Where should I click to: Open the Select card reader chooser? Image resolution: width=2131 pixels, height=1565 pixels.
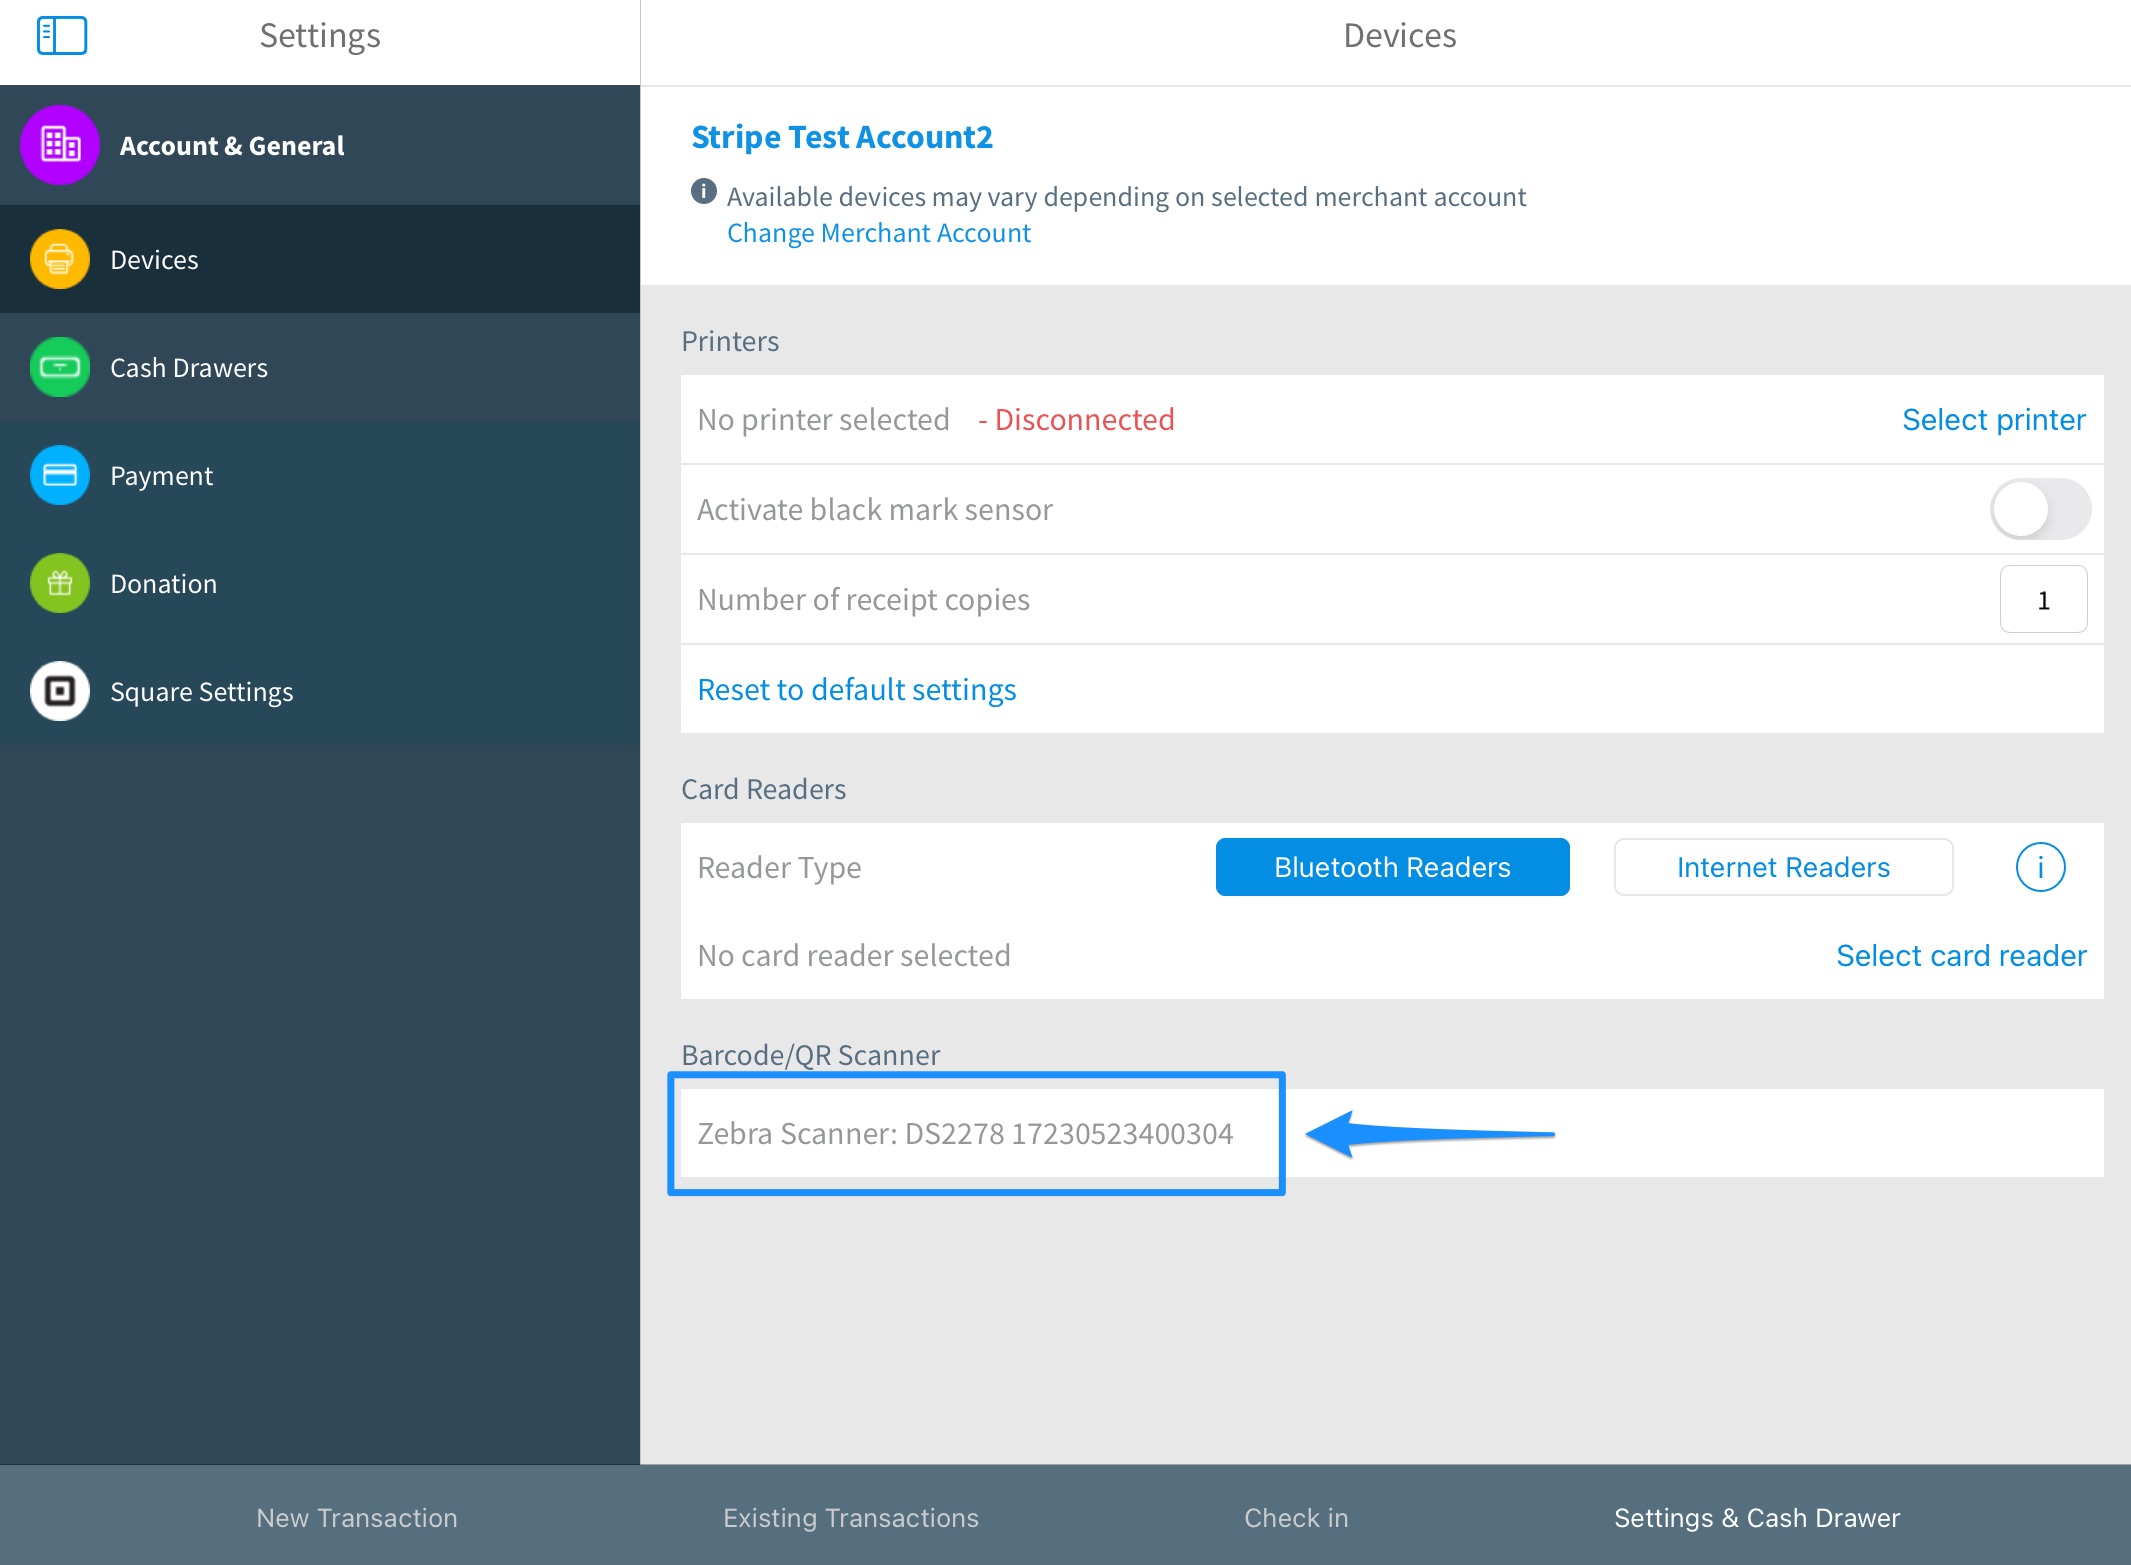point(1961,956)
